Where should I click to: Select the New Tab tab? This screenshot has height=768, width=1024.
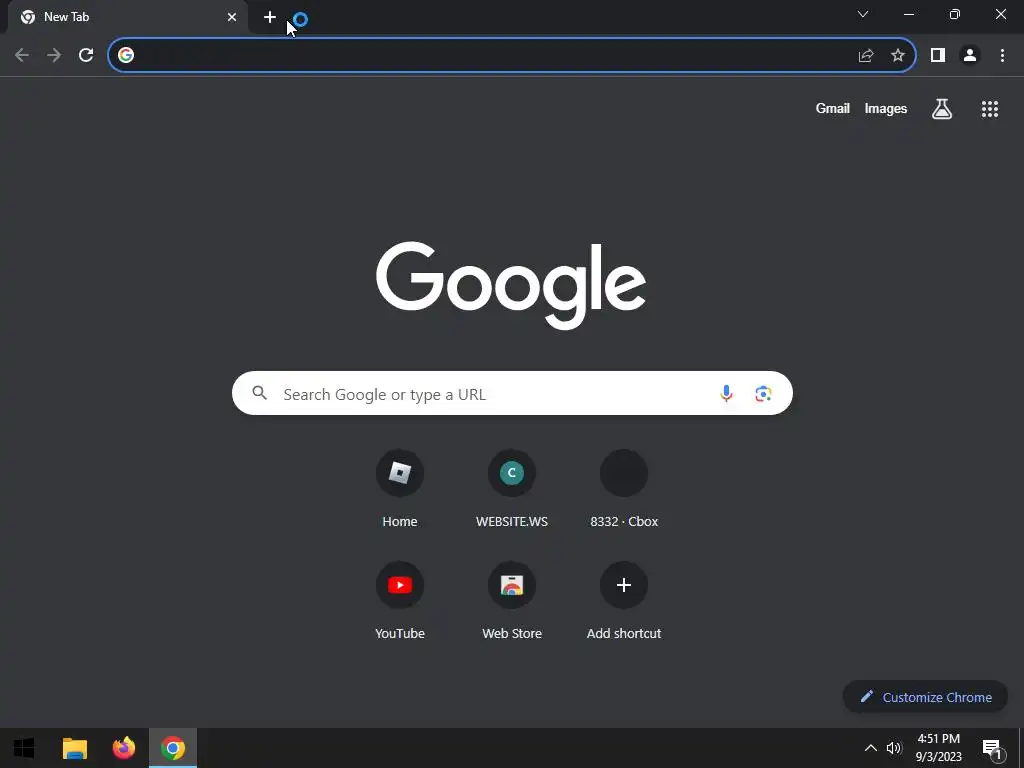point(128,17)
